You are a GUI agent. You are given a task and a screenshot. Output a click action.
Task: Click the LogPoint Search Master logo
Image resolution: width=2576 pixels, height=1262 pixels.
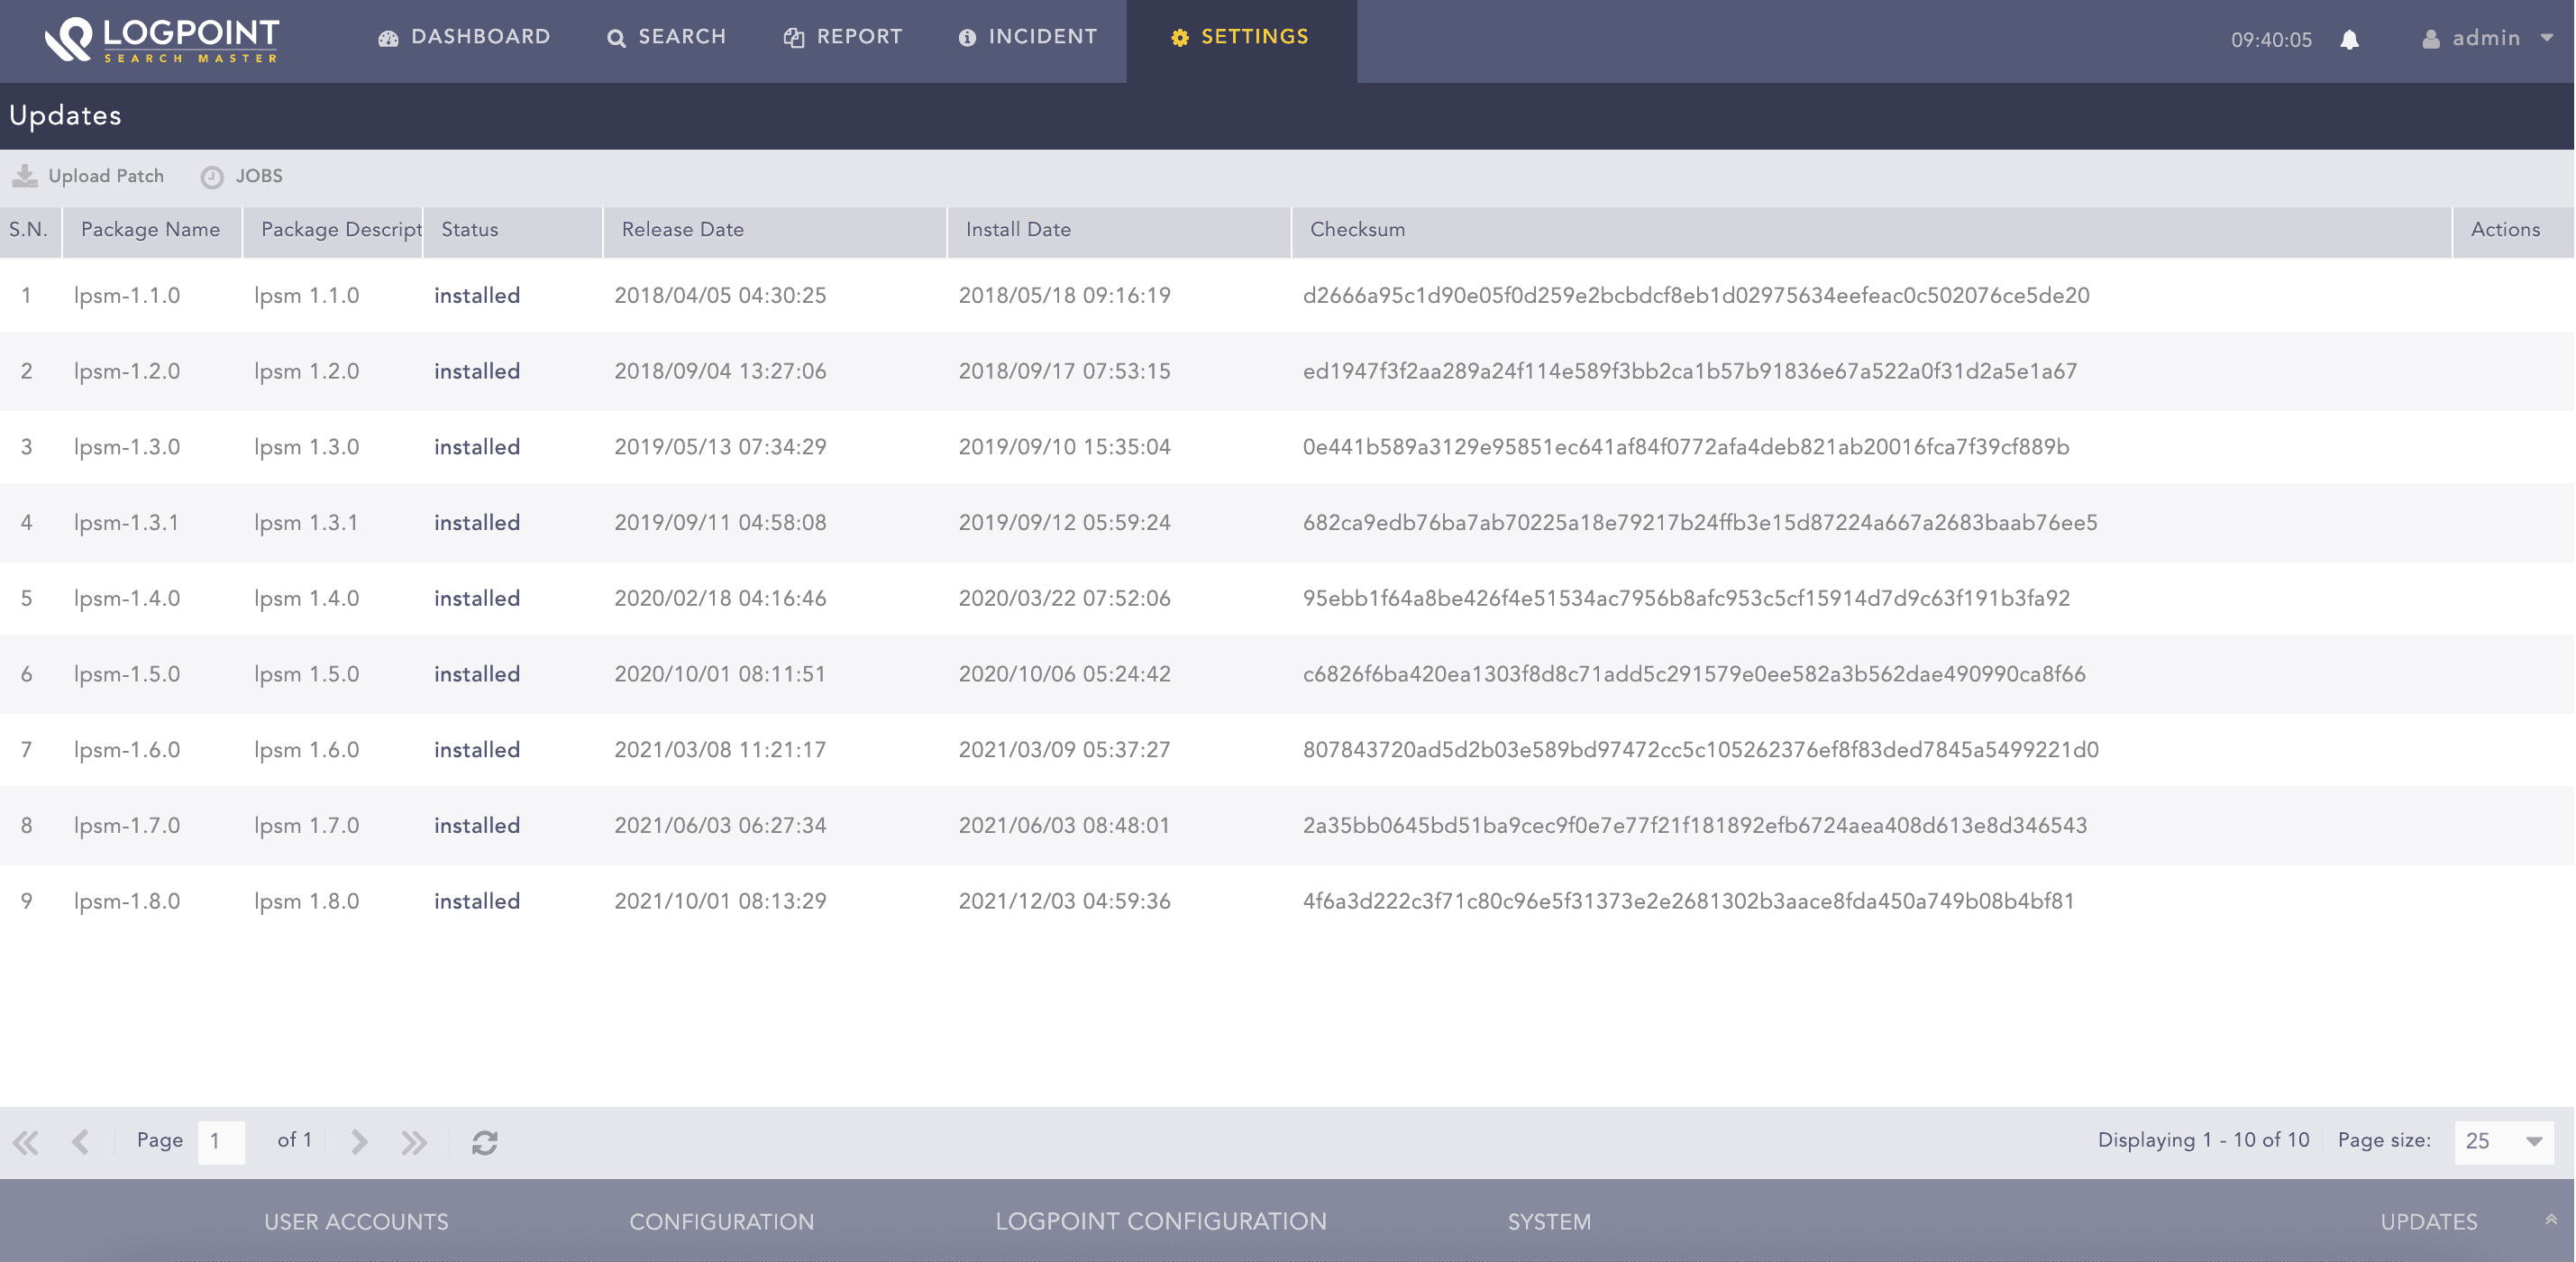[162, 40]
